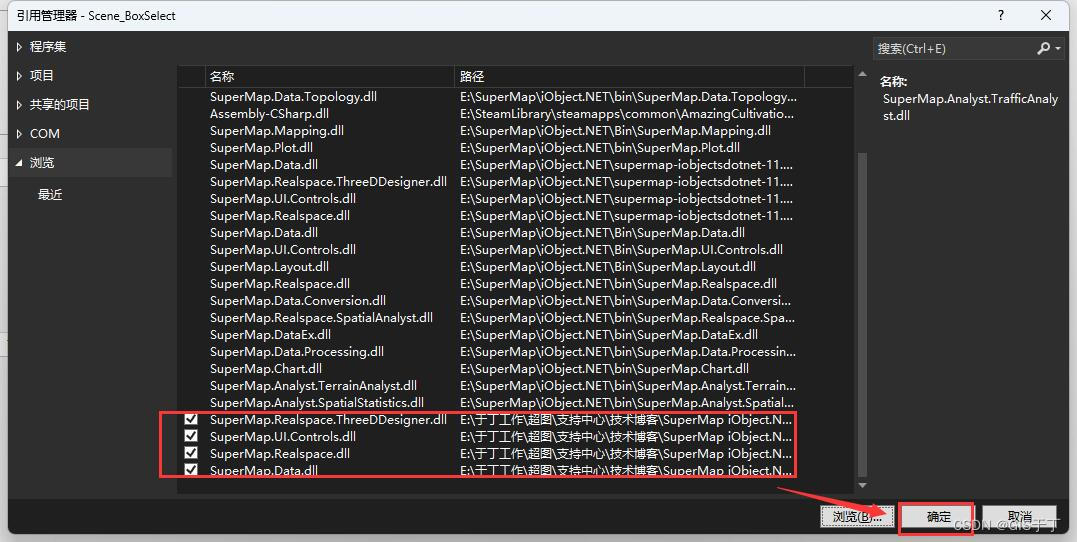
Task: Click the Bin\SuperMap.Layout.dll path cell
Action: point(608,267)
